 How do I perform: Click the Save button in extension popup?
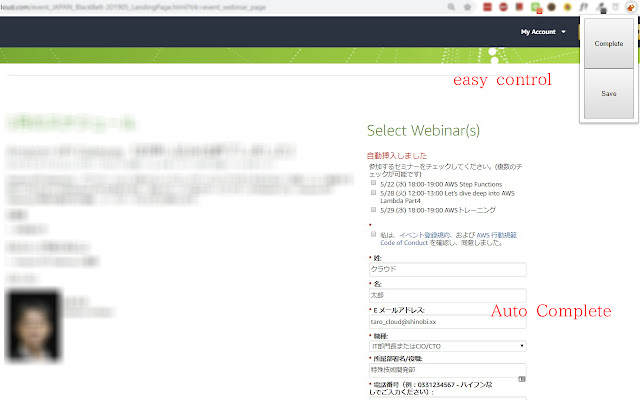click(x=609, y=93)
